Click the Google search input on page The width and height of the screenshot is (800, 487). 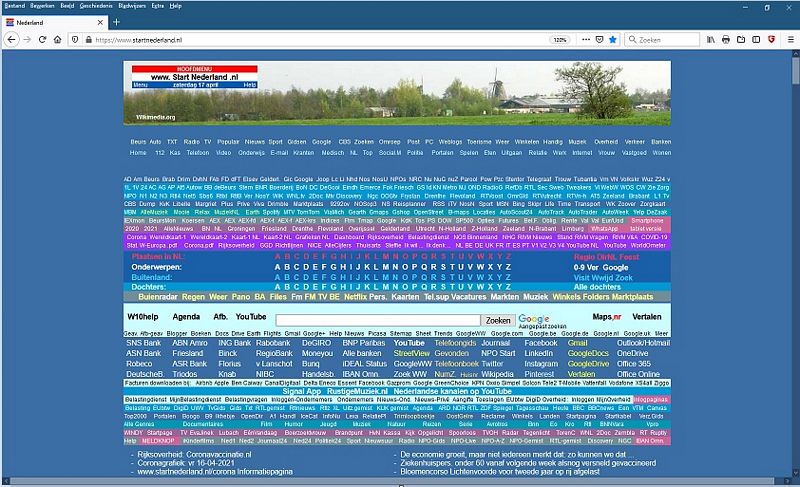point(378,320)
